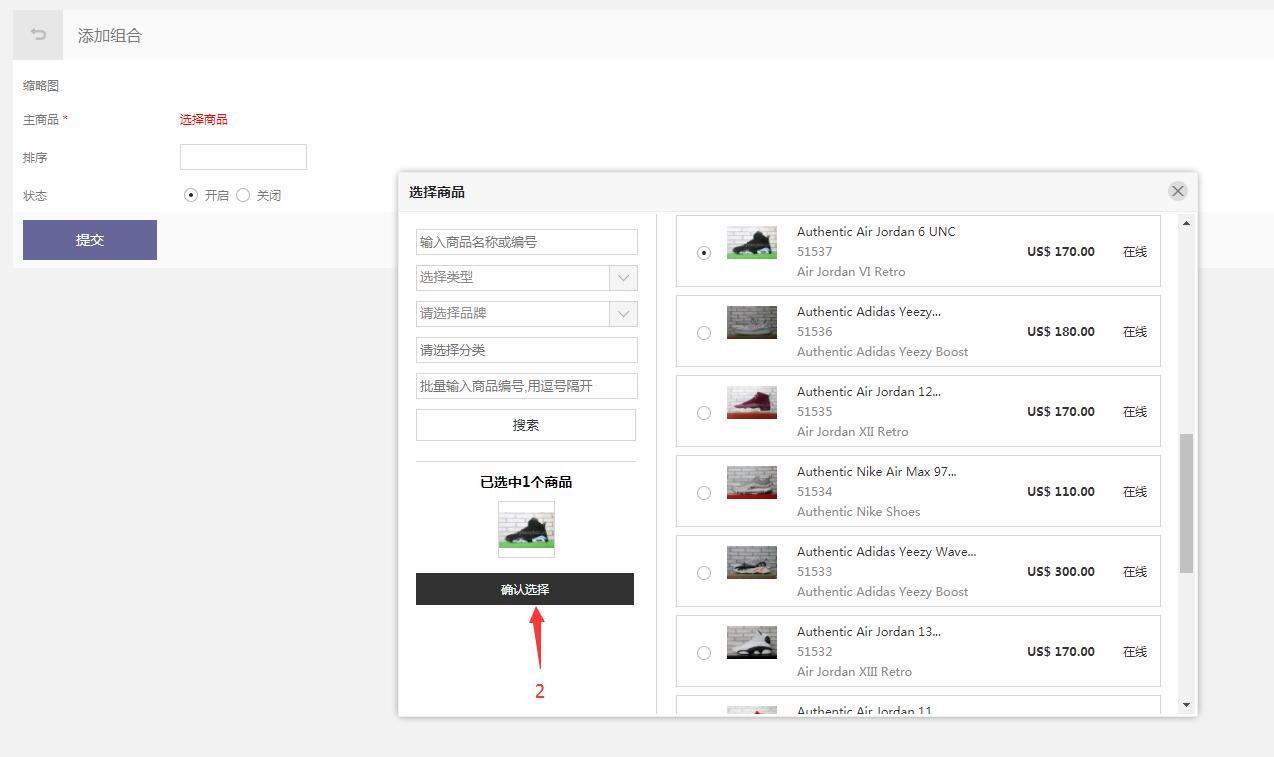Click the Air Jordan 6 UNC shoe thumbnail
Viewport: 1274px width, 757px height.
(x=752, y=242)
